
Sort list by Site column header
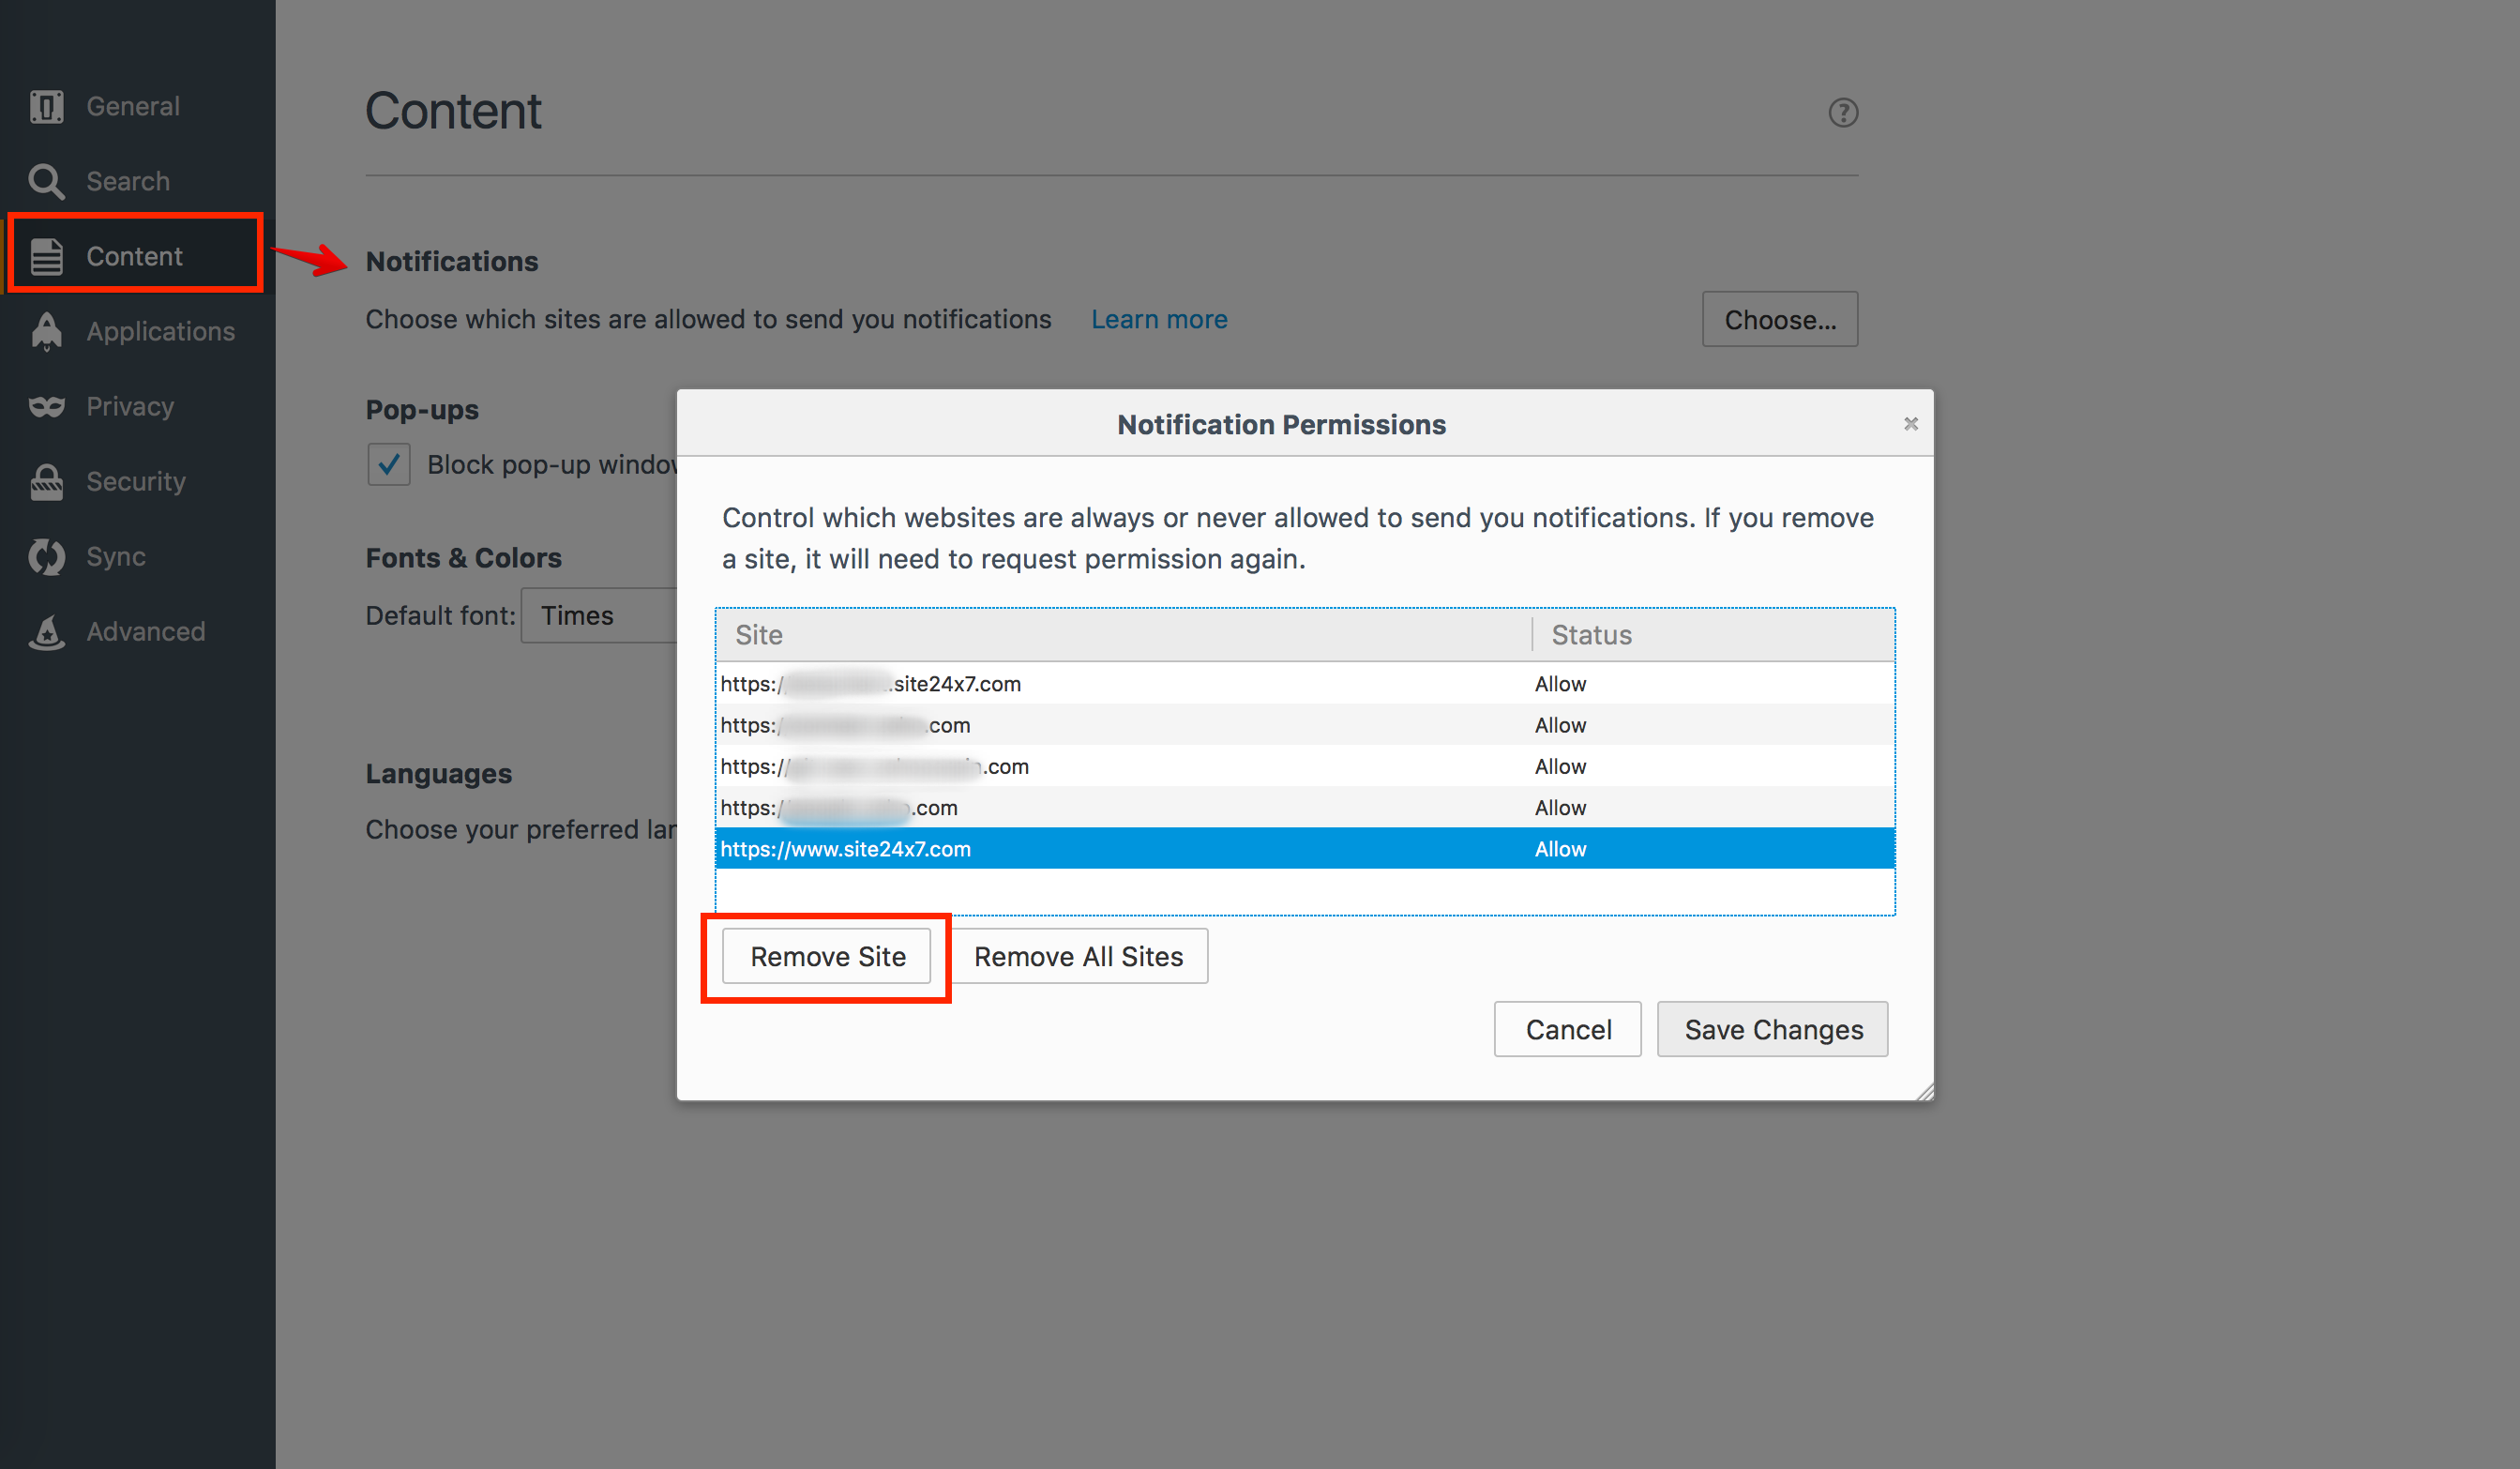[1120, 634]
